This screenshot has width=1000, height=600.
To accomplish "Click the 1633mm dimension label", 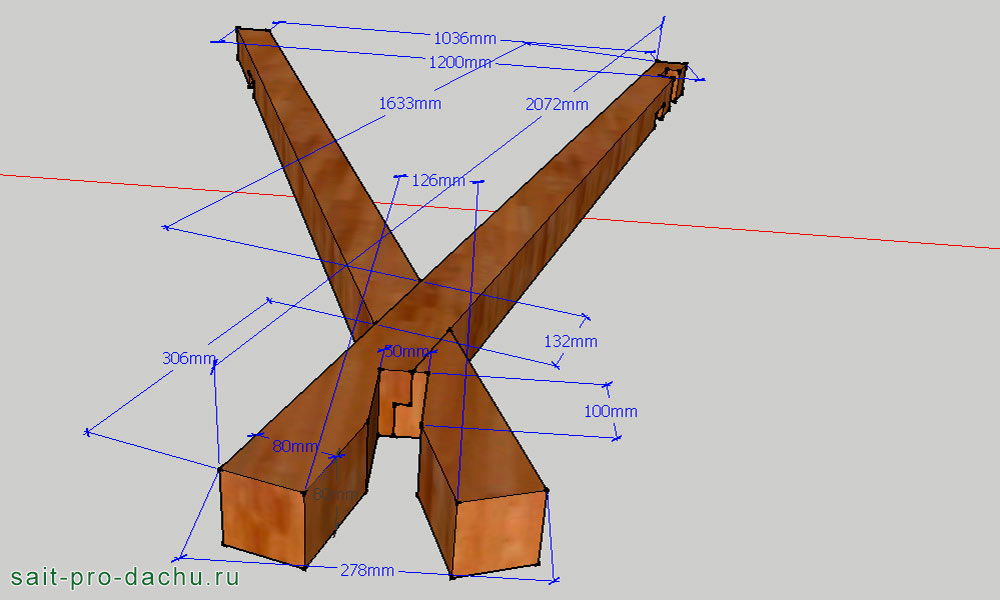I will point(409,103).
